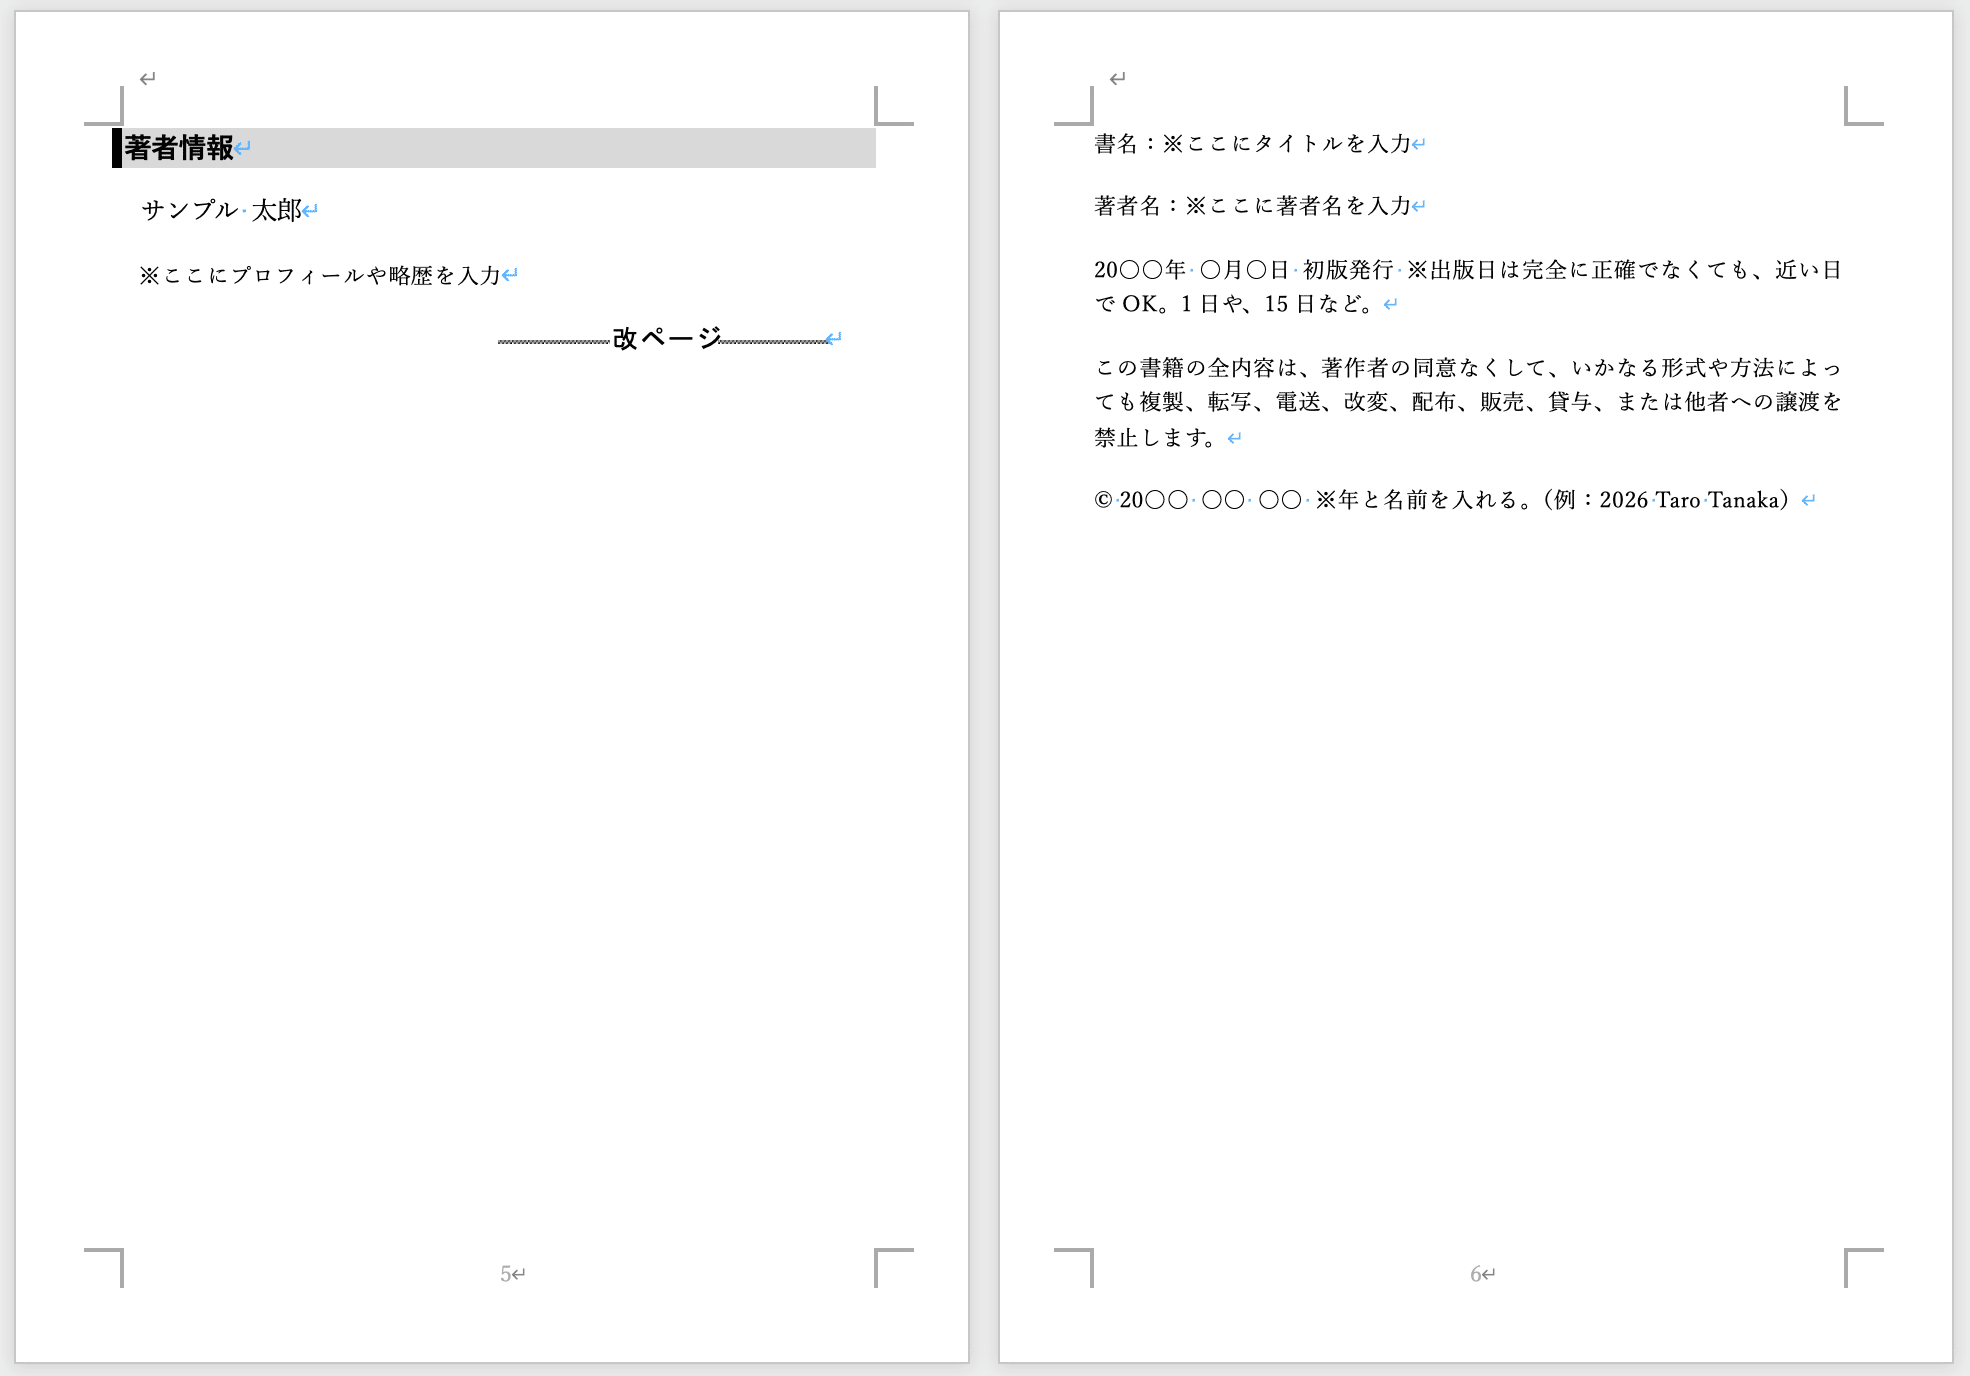The image size is (1970, 1376).
Task: Click the line ending with 他者への譲渡を
Action: pyautogui.click(x=1466, y=402)
